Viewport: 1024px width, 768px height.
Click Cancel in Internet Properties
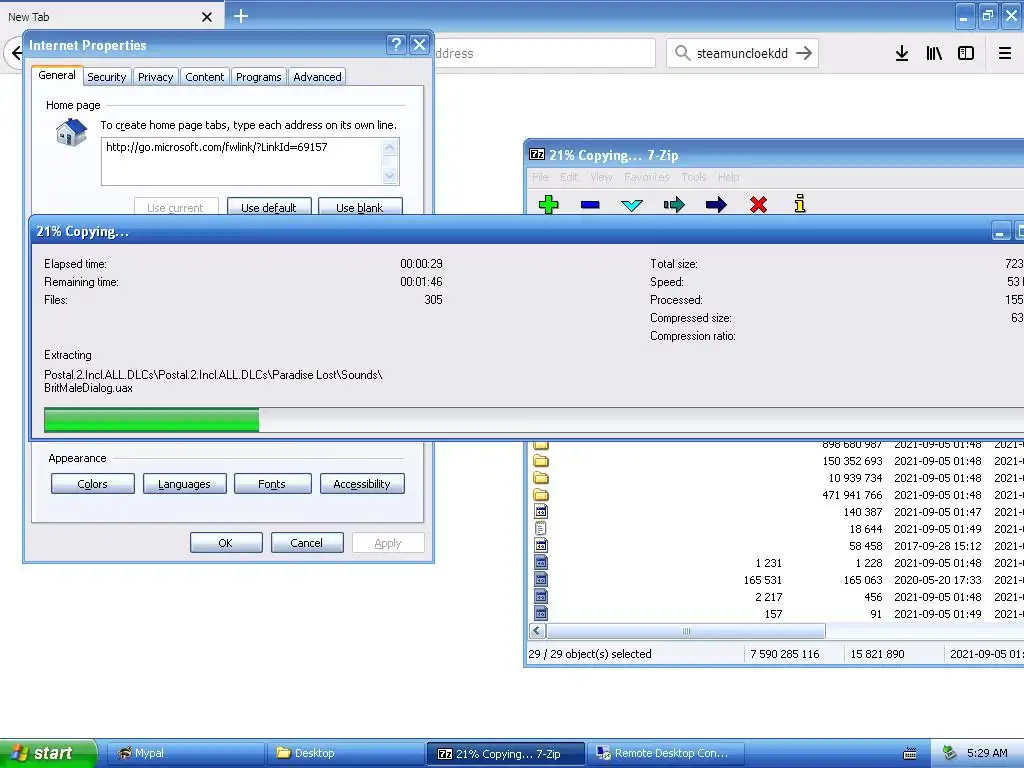click(306, 543)
